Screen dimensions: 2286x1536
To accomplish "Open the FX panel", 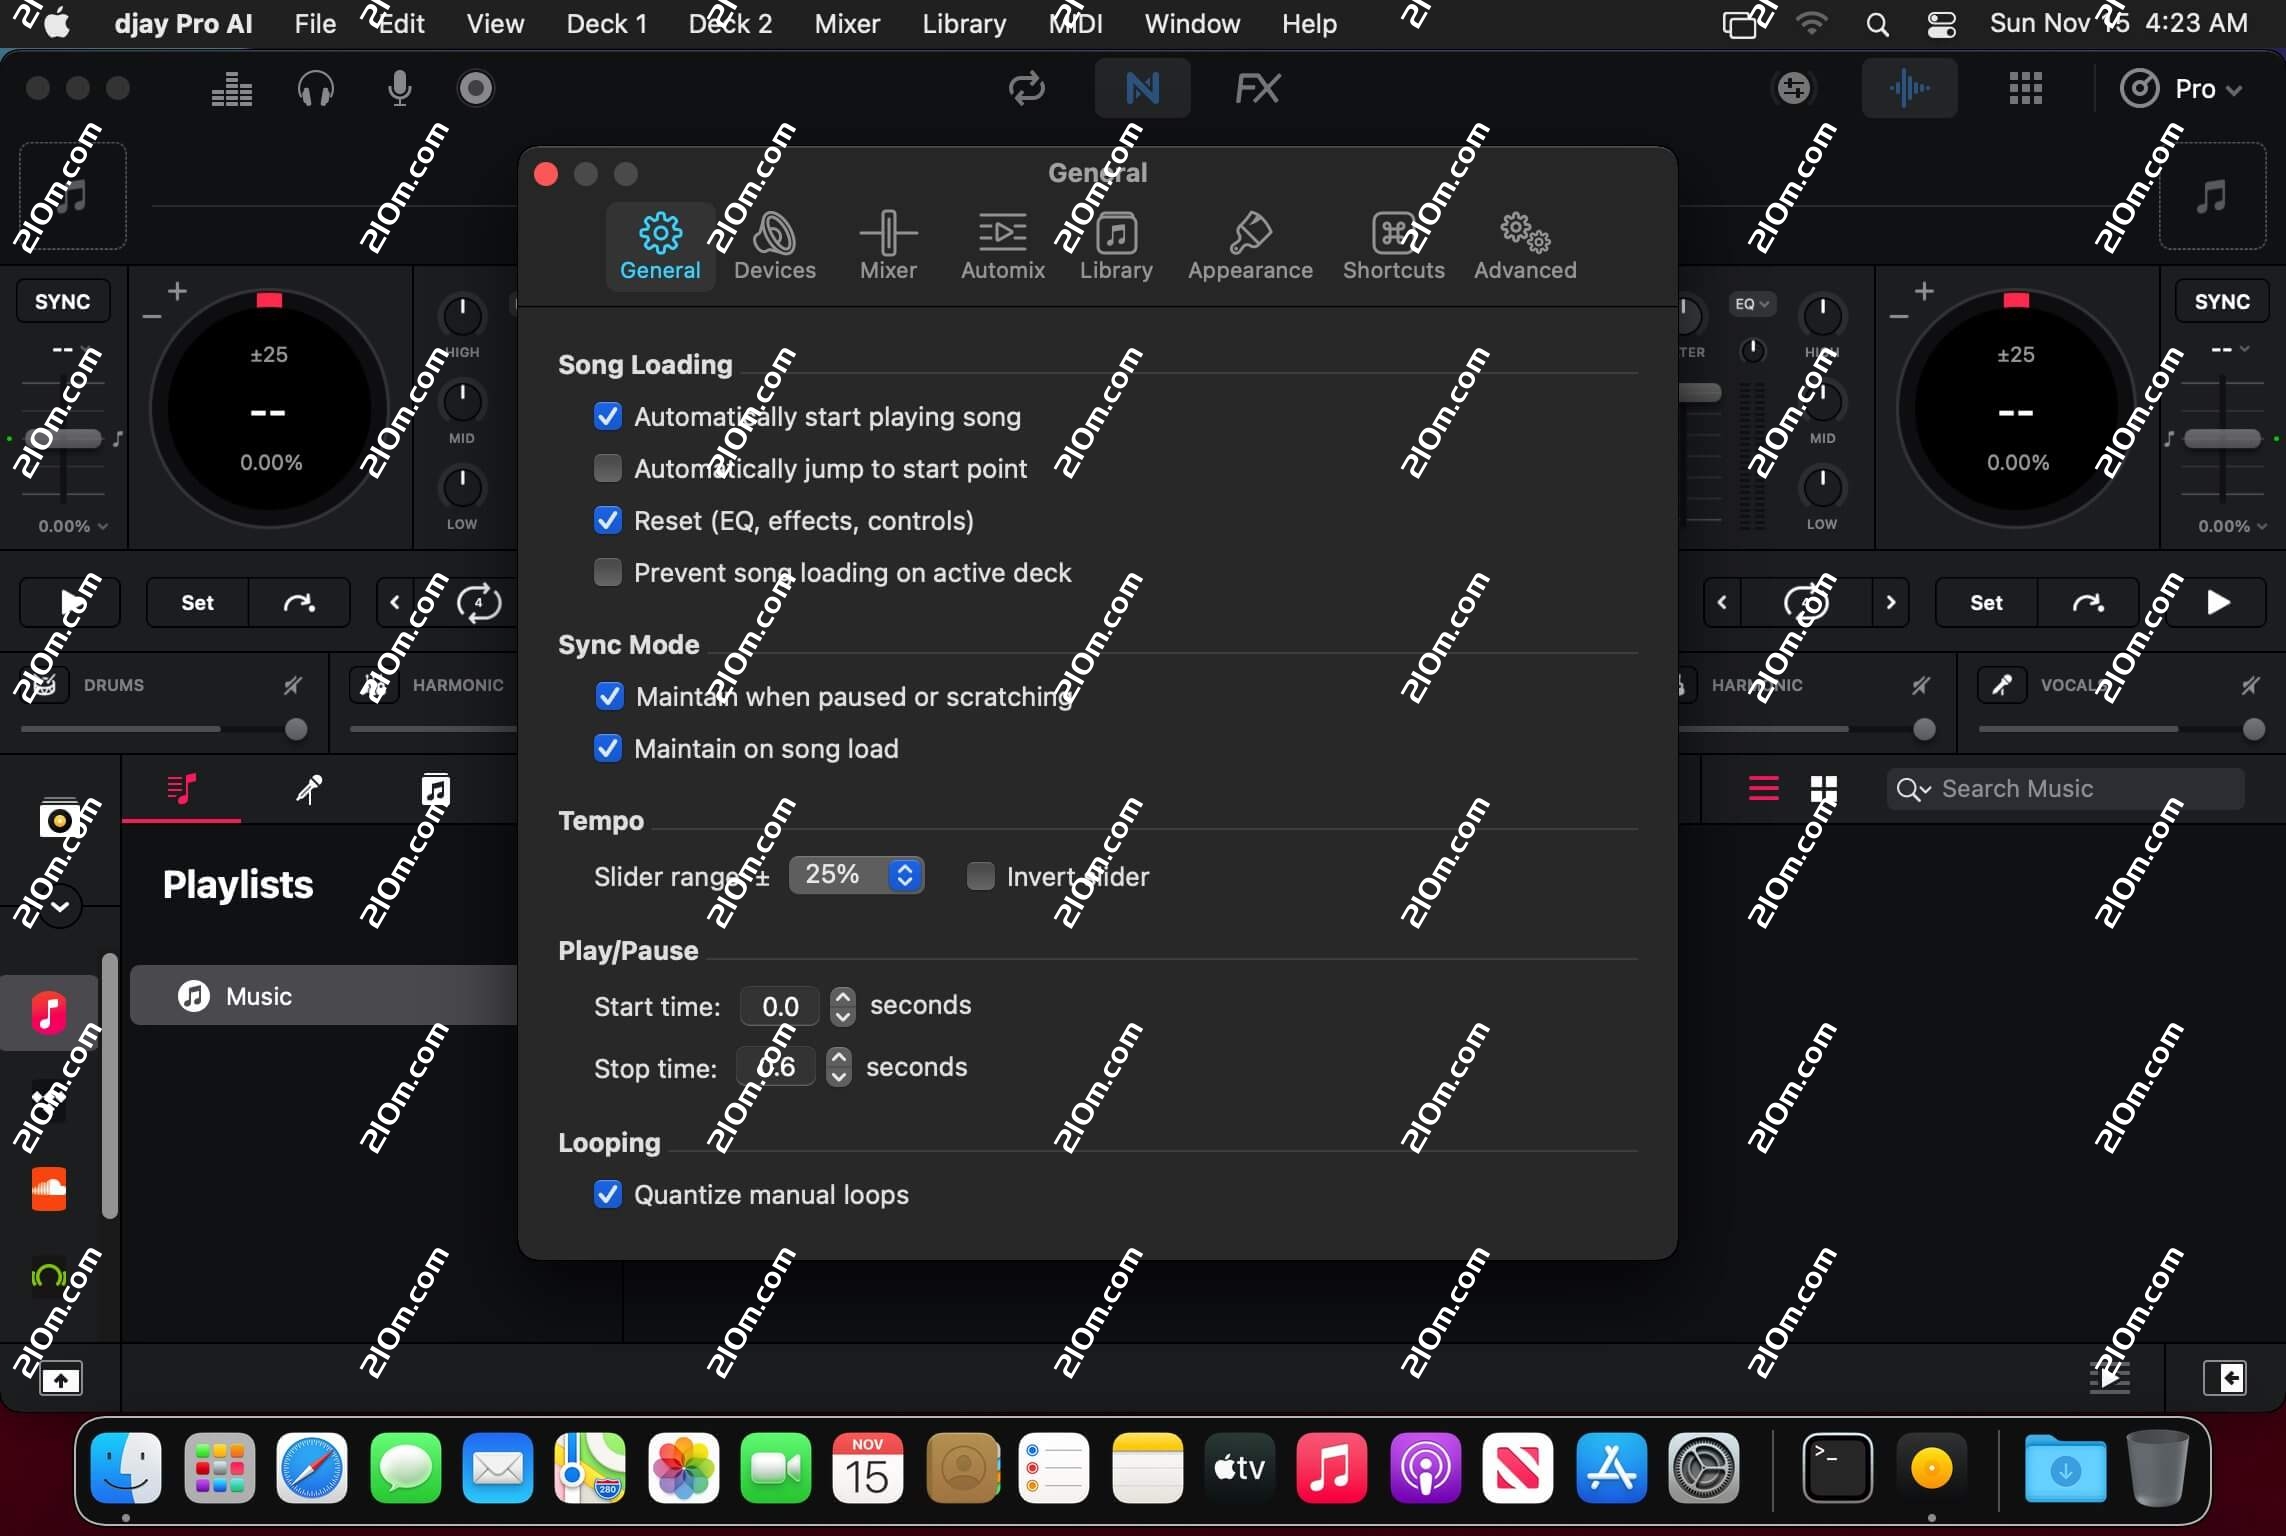I will click(1257, 88).
